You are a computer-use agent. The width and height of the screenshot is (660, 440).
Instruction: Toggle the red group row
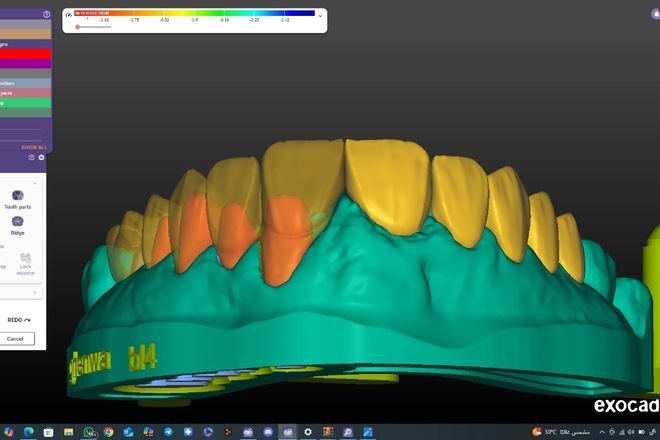(25, 54)
